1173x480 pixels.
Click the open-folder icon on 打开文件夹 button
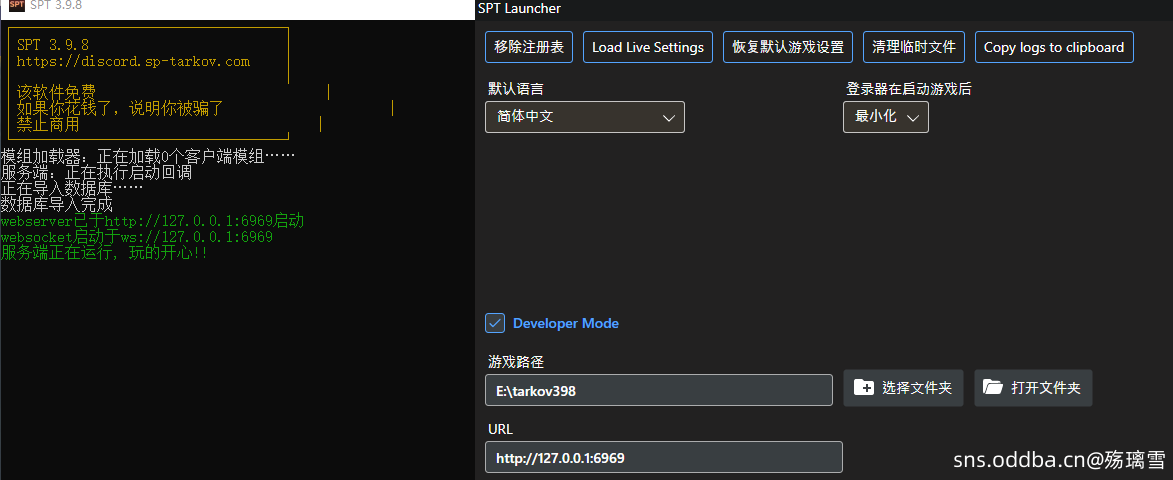(x=993, y=387)
